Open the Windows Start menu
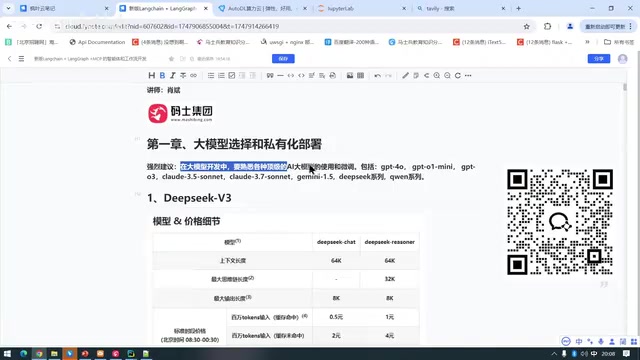Image resolution: width=640 pixels, height=360 pixels. point(7,353)
